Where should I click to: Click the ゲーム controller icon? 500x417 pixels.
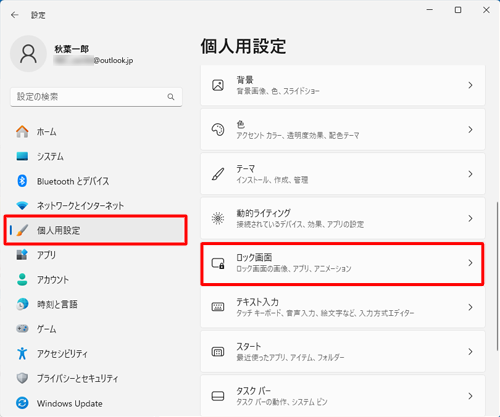point(22,329)
